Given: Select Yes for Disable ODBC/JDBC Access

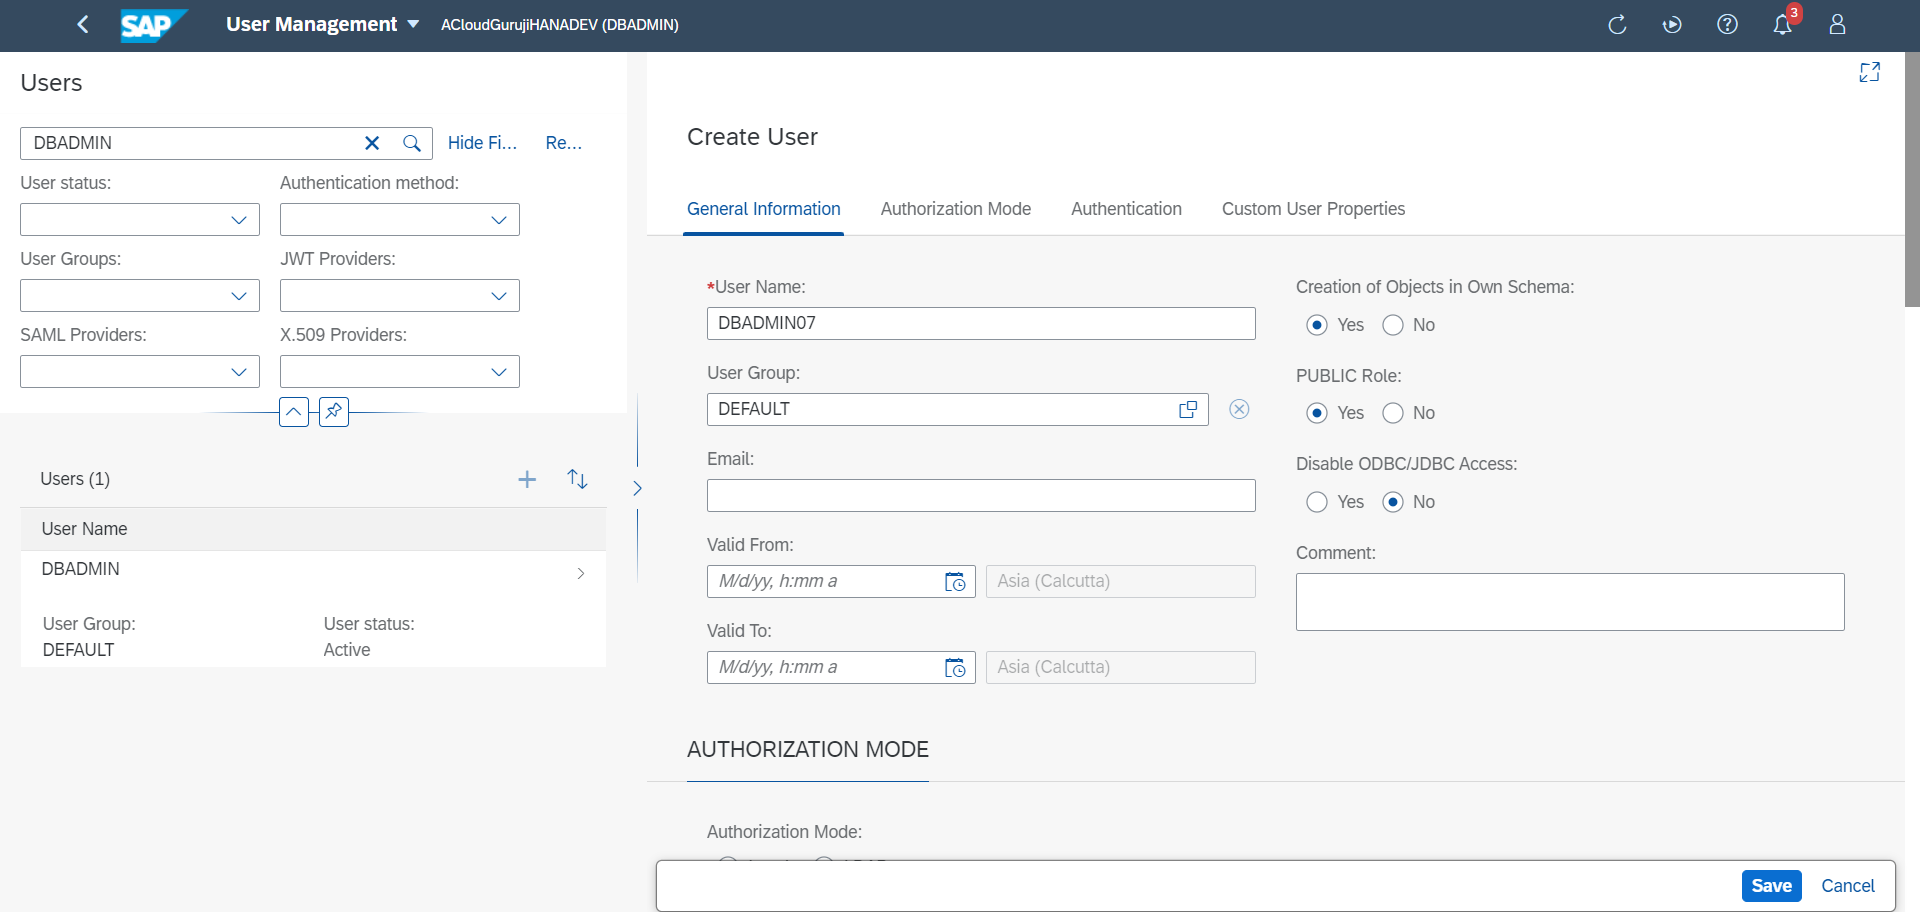Looking at the screenshot, I should (x=1317, y=502).
